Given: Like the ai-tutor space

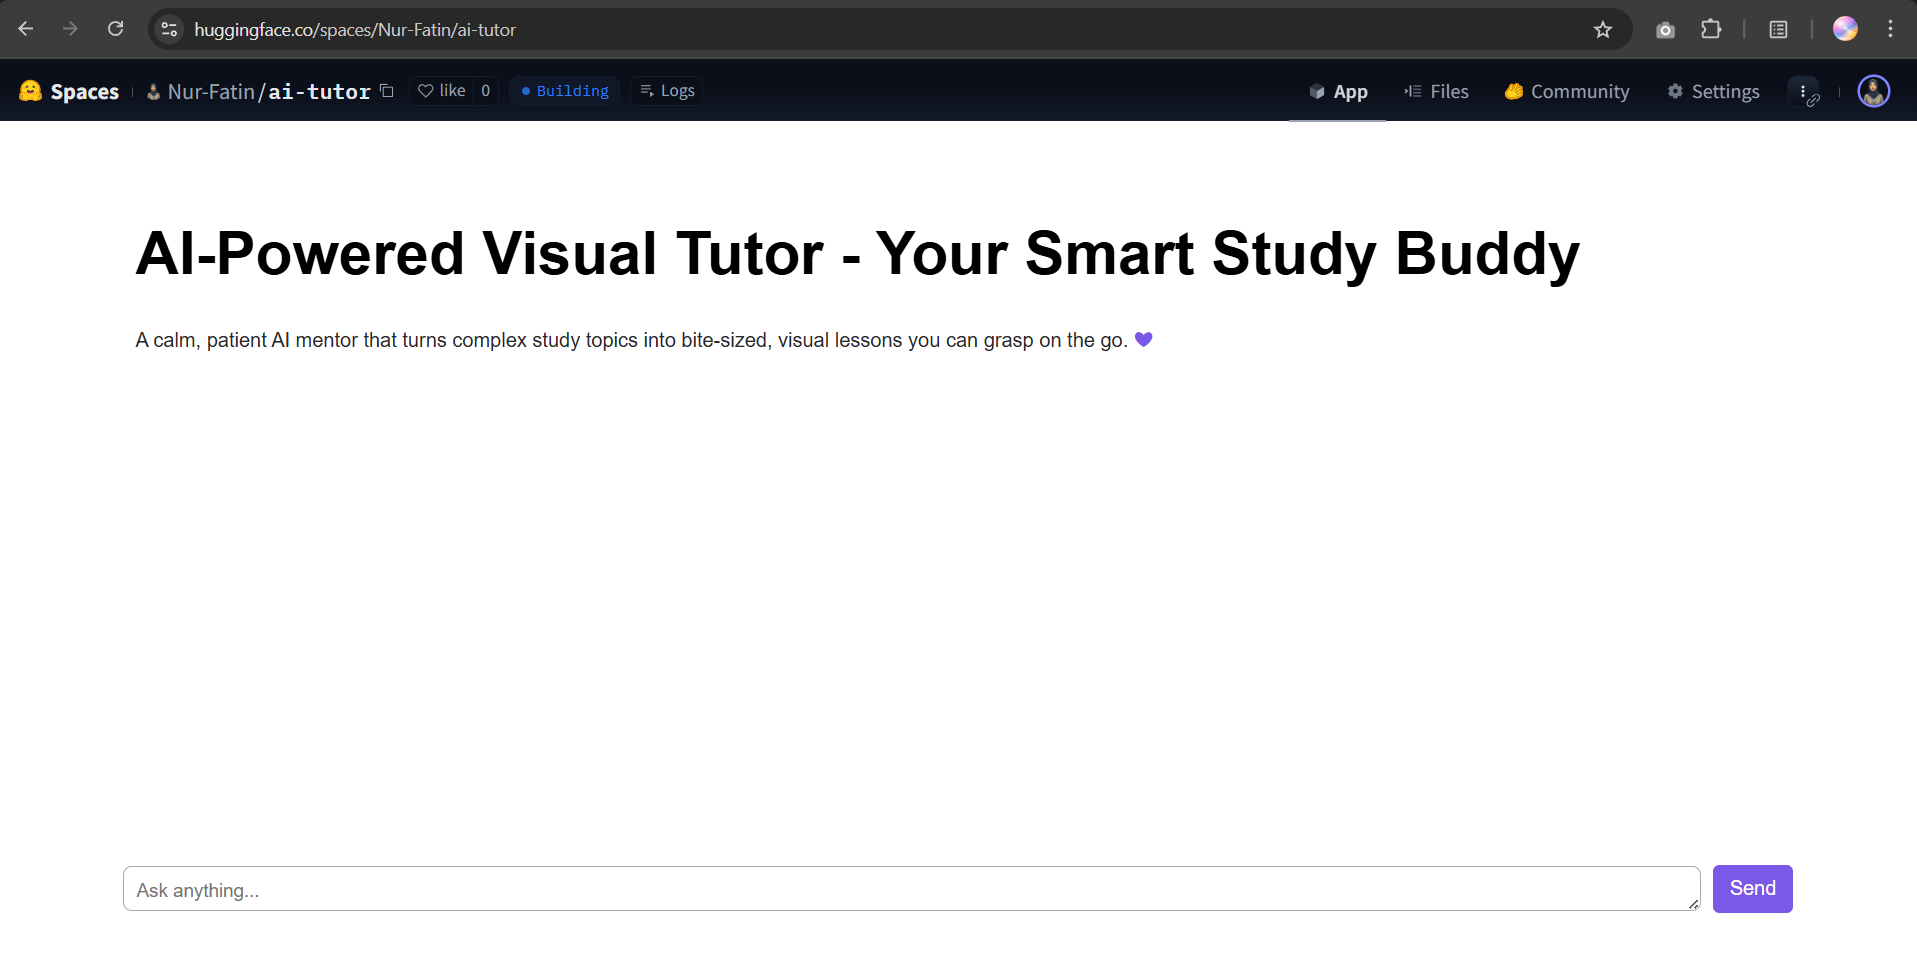Looking at the screenshot, I should [442, 91].
